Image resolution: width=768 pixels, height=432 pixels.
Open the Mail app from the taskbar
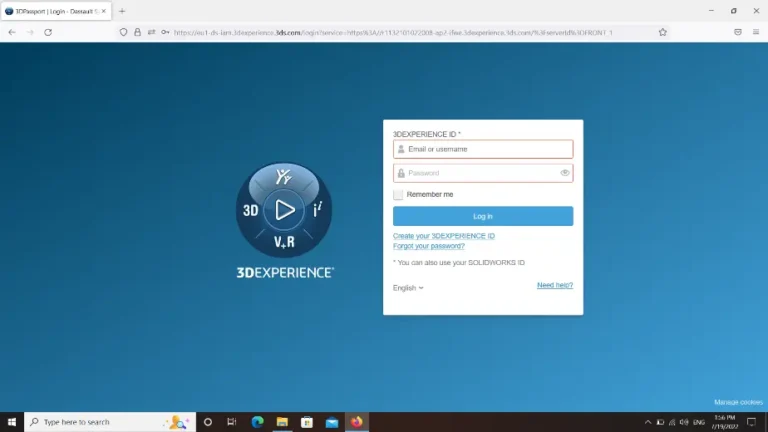pos(332,422)
